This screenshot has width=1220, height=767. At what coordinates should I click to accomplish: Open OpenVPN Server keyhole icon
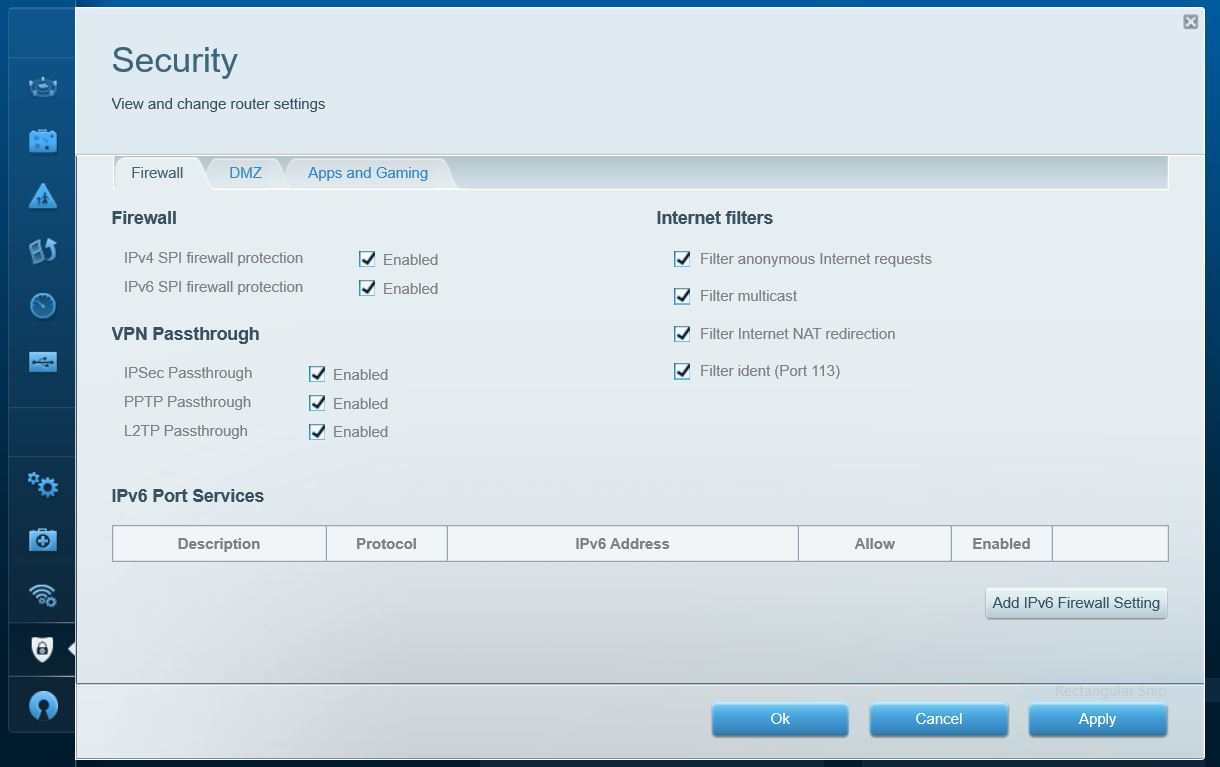[x=42, y=705]
